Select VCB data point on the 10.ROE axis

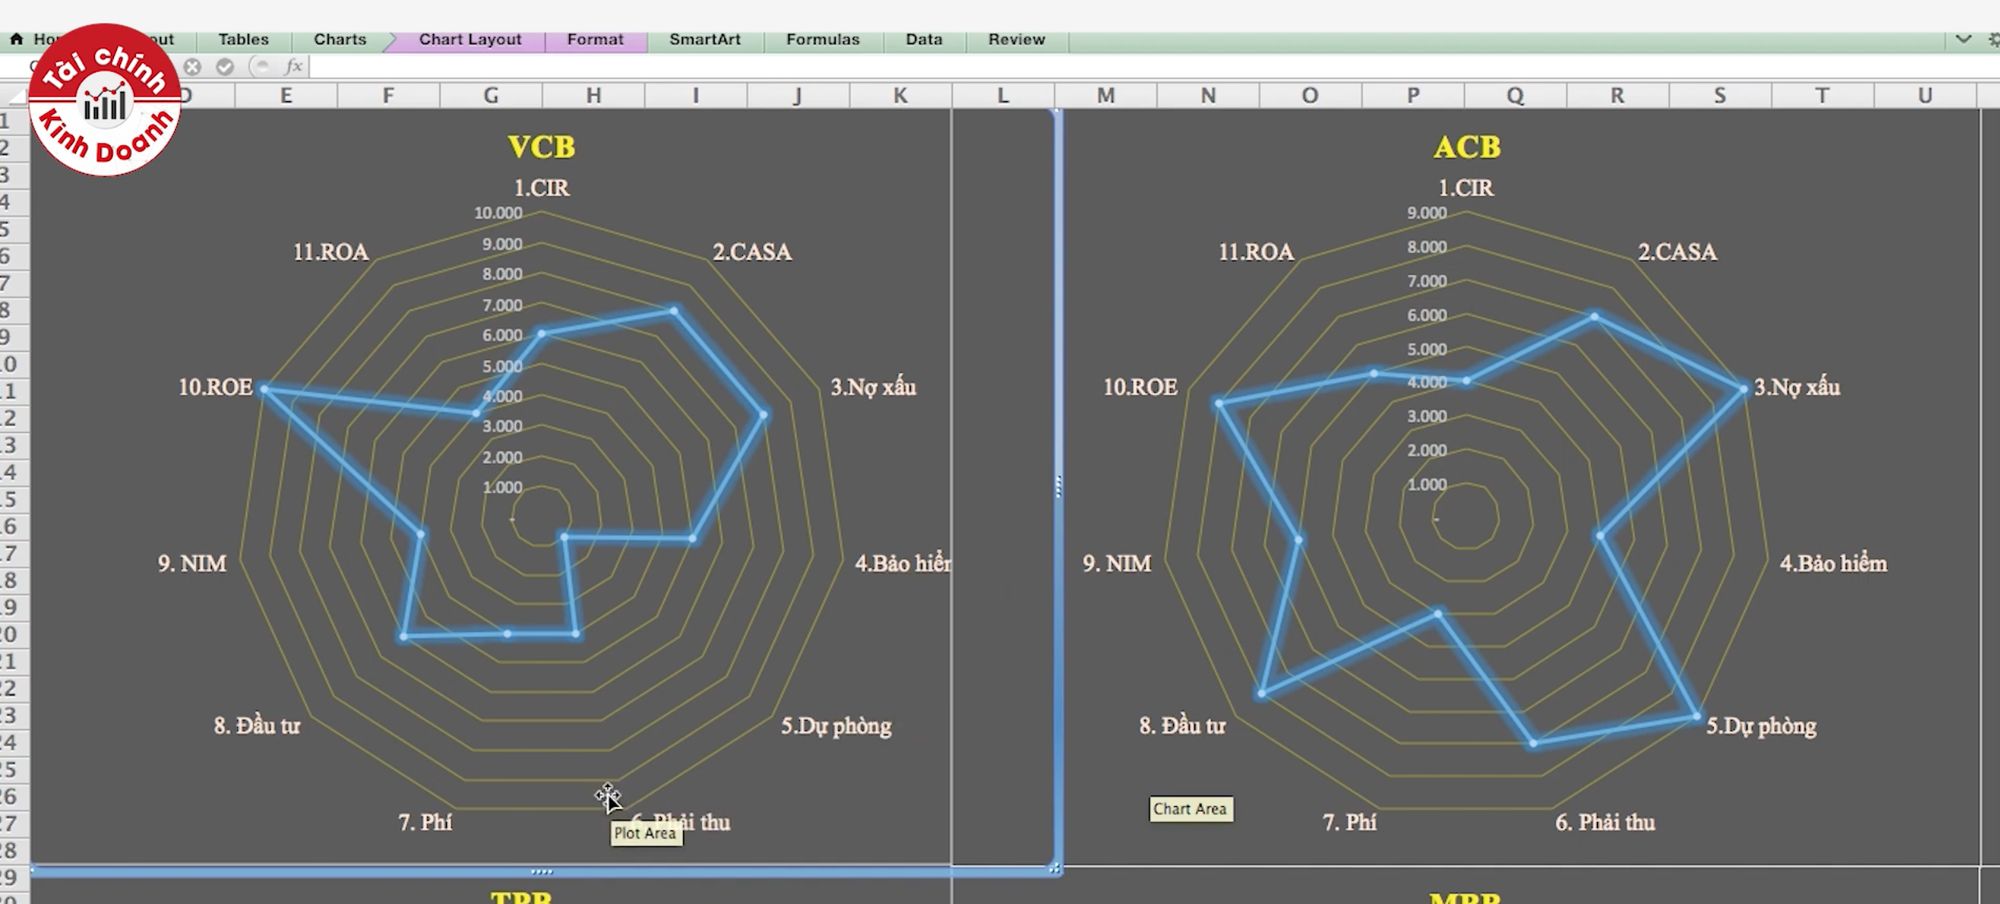click(x=264, y=389)
